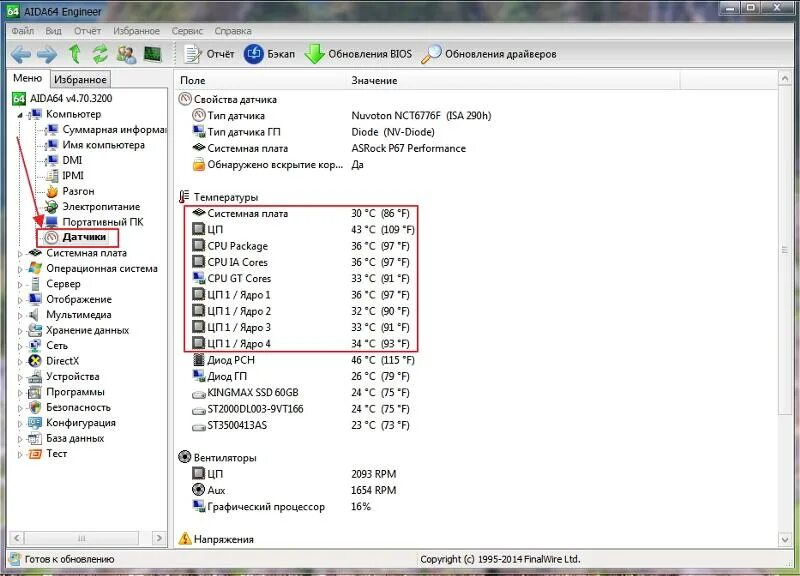Open Отчёт report button

click(209, 54)
